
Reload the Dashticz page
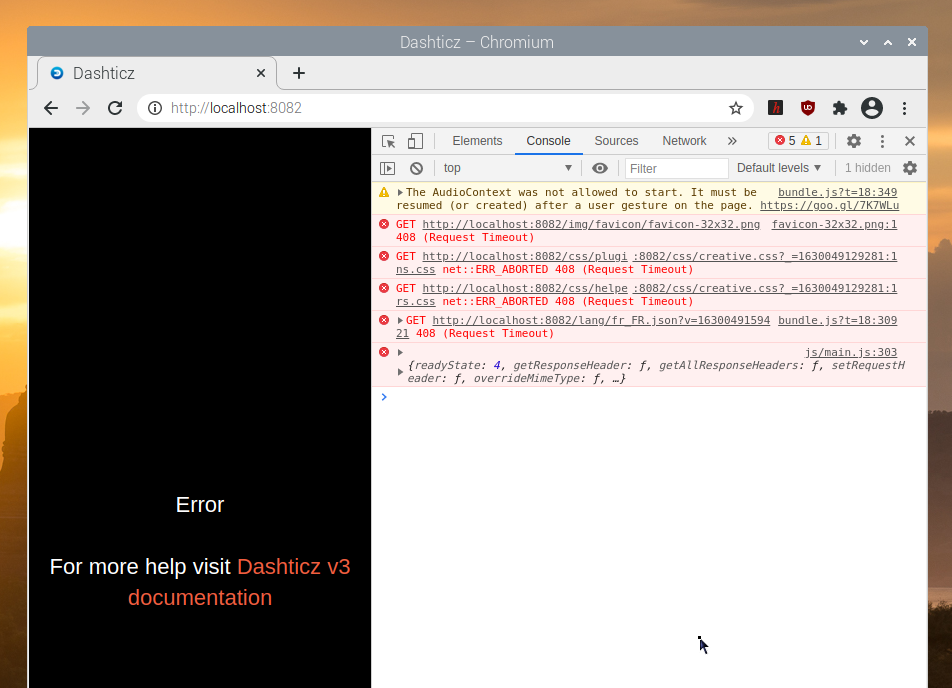pos(115,108)
